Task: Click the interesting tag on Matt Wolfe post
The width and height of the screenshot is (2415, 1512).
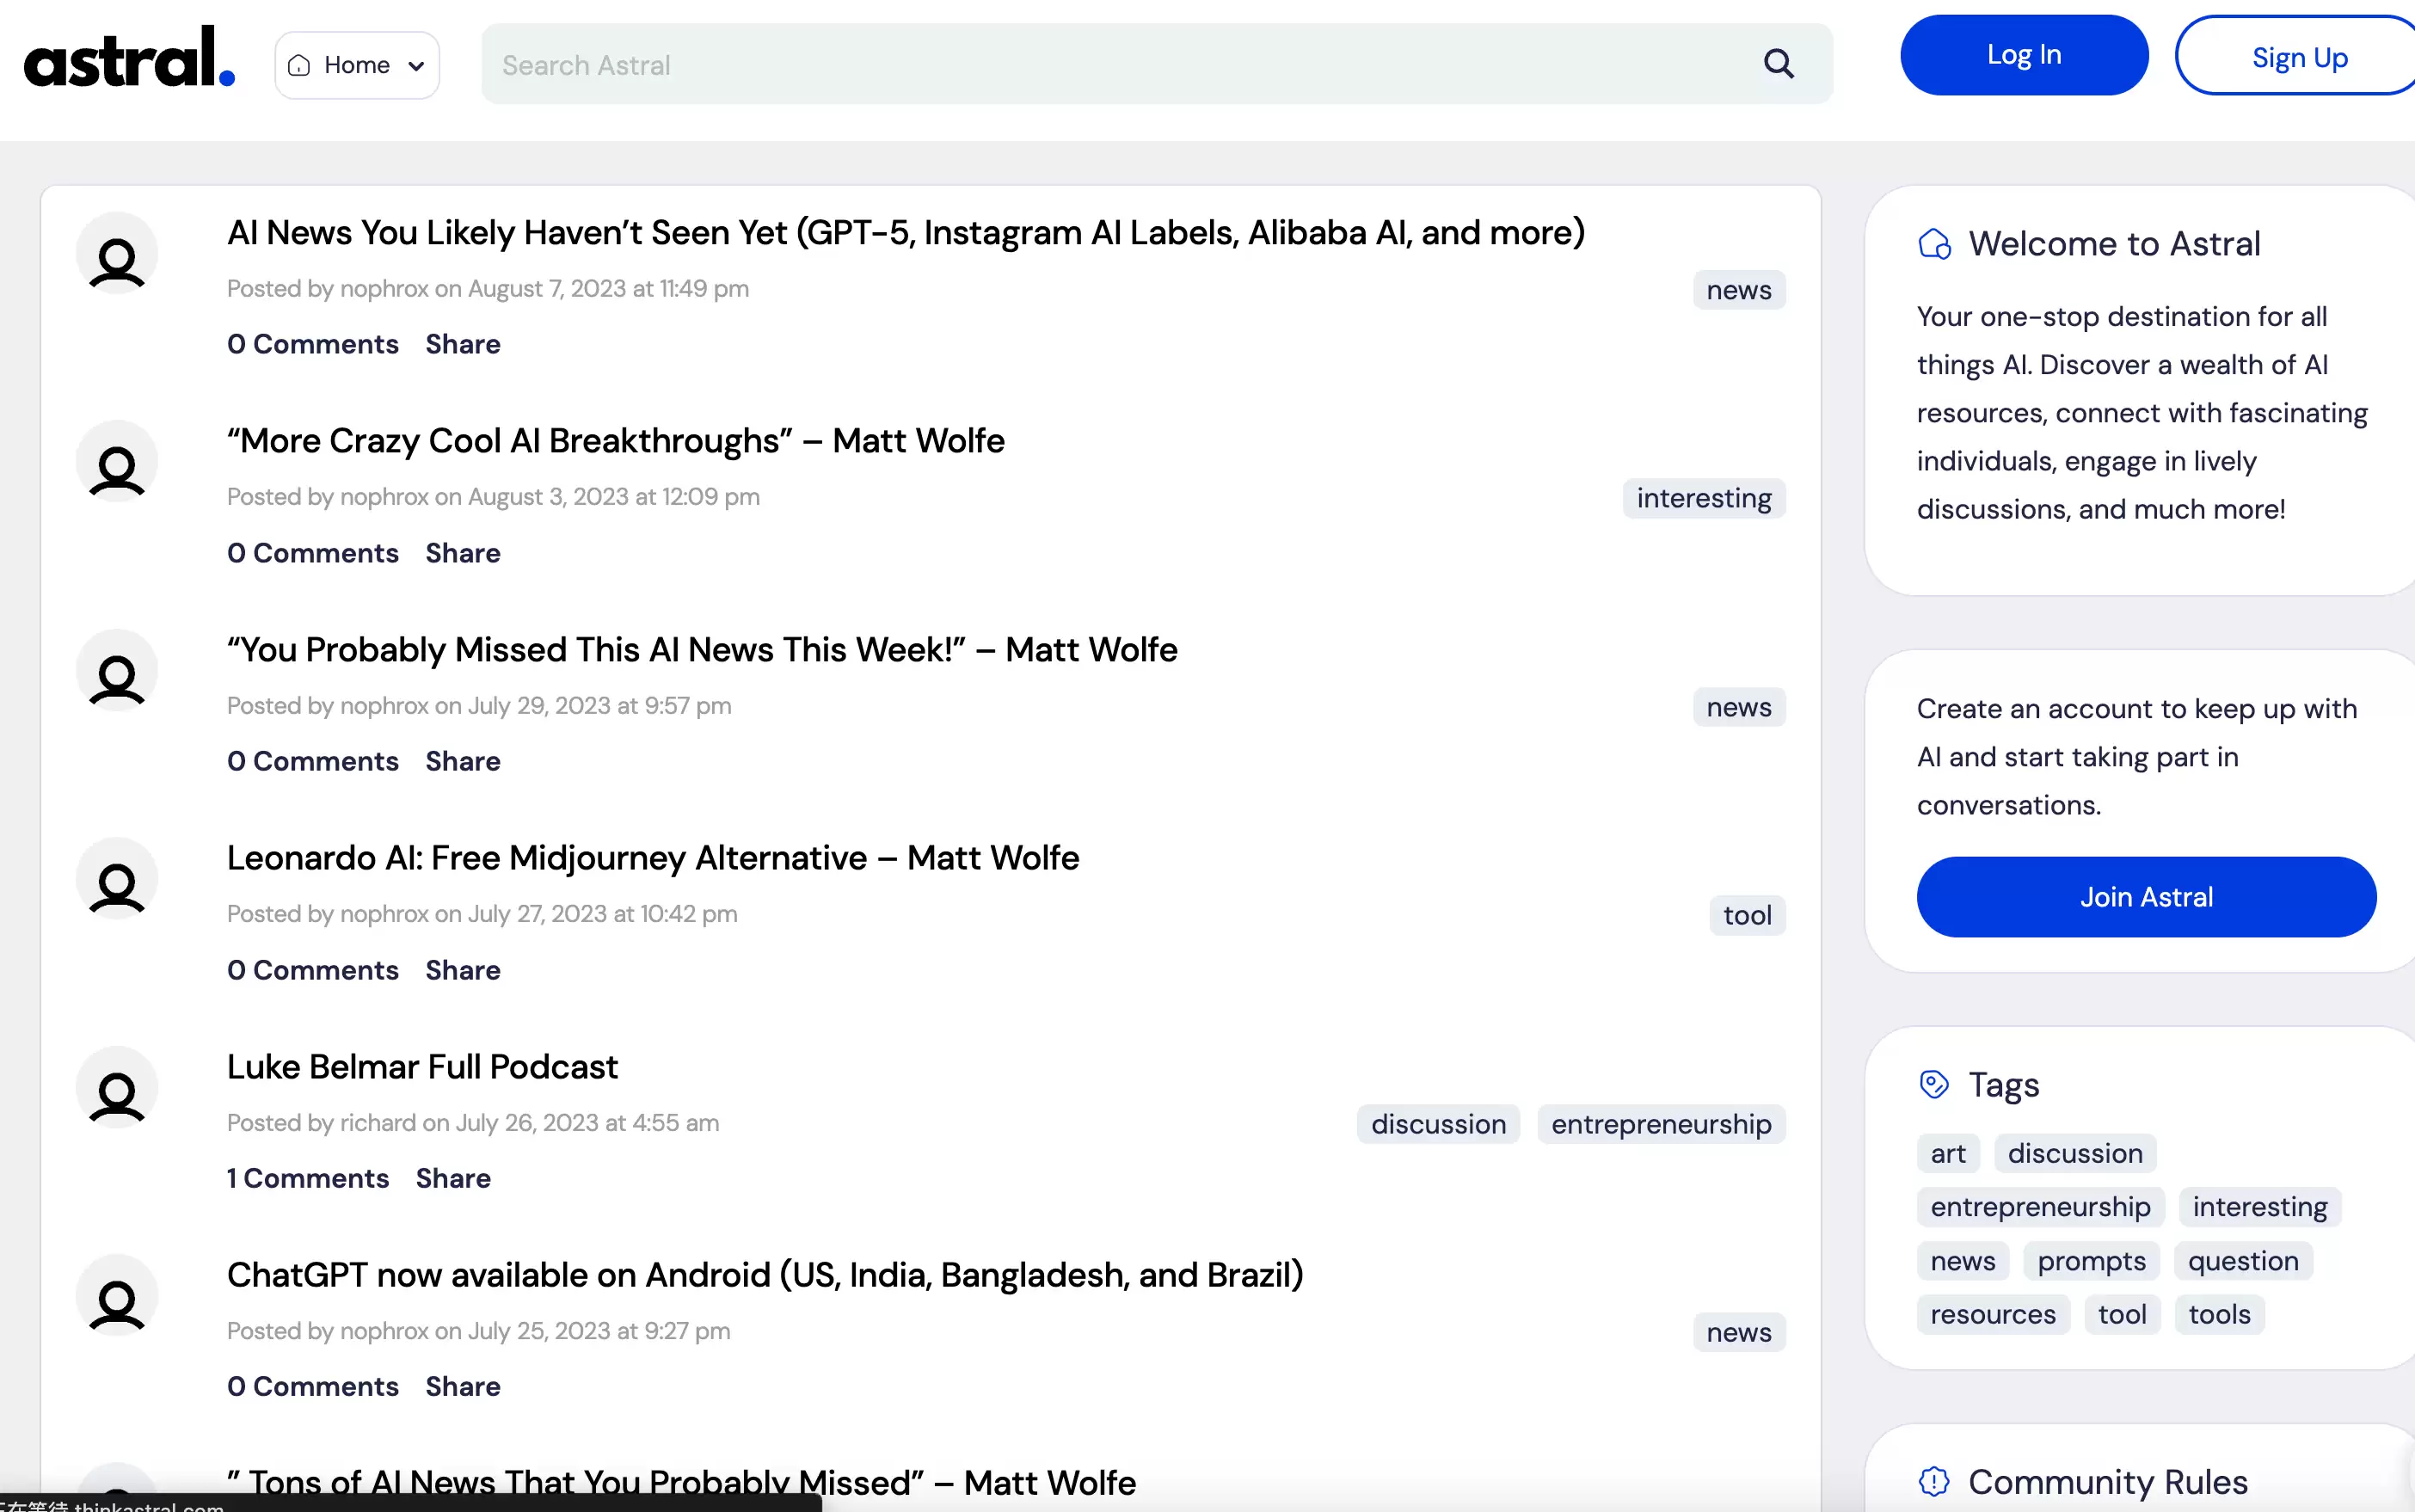Action: [1703, 498]
